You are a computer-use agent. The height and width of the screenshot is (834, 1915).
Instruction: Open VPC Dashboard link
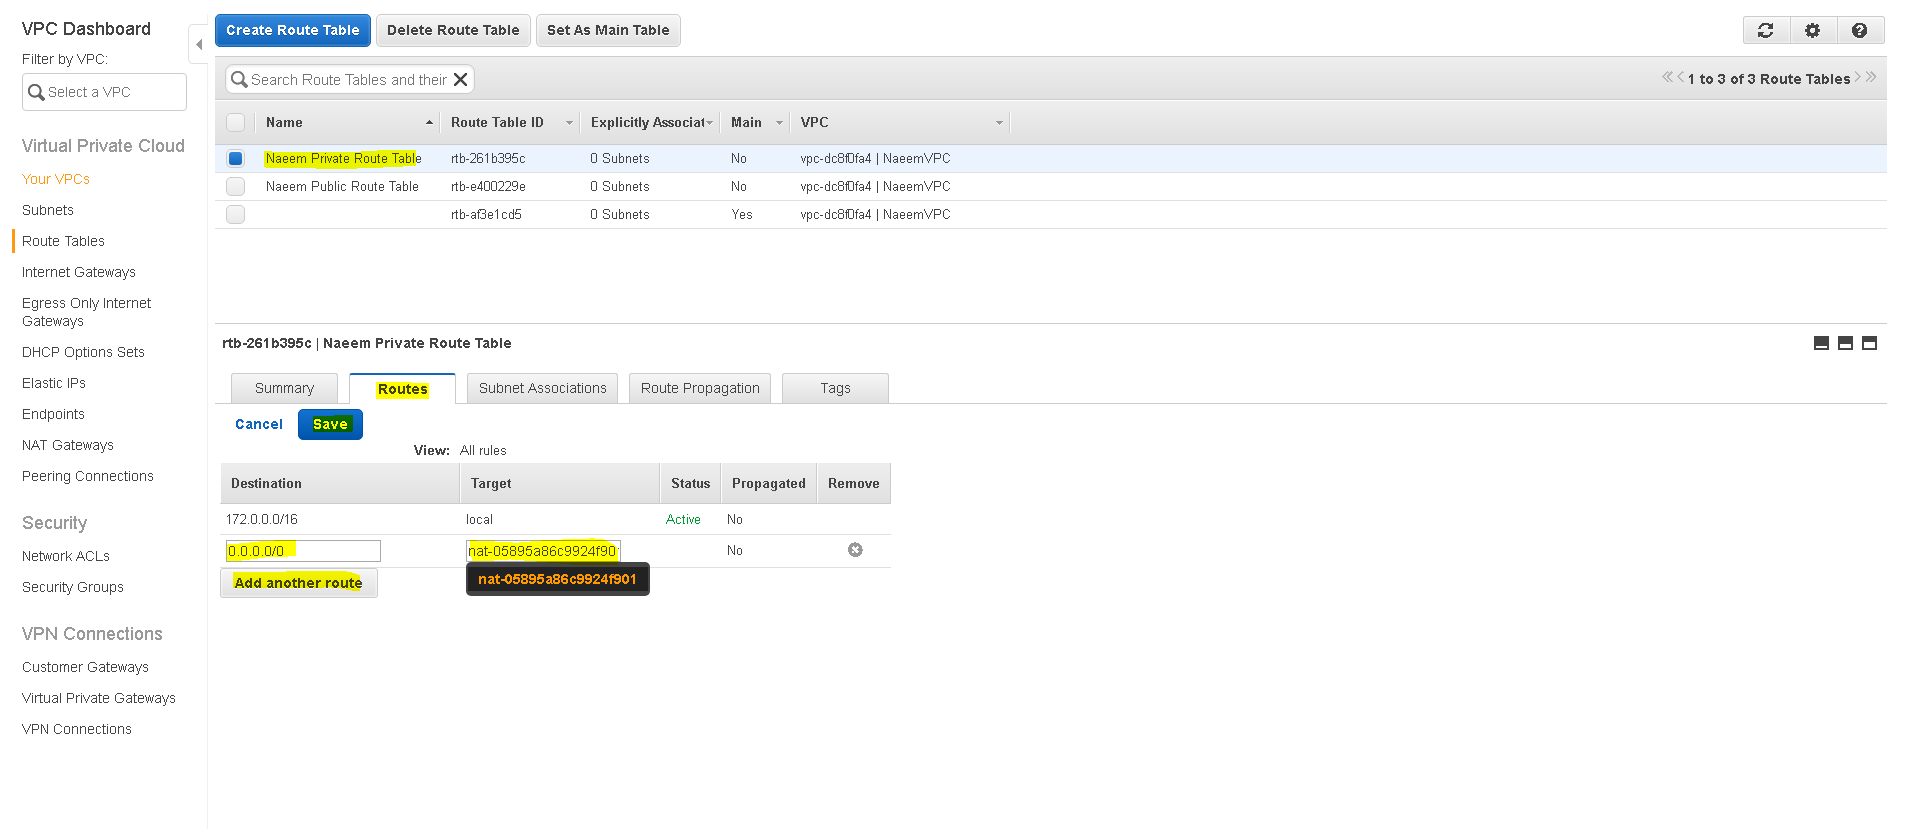tap(86, 29)
